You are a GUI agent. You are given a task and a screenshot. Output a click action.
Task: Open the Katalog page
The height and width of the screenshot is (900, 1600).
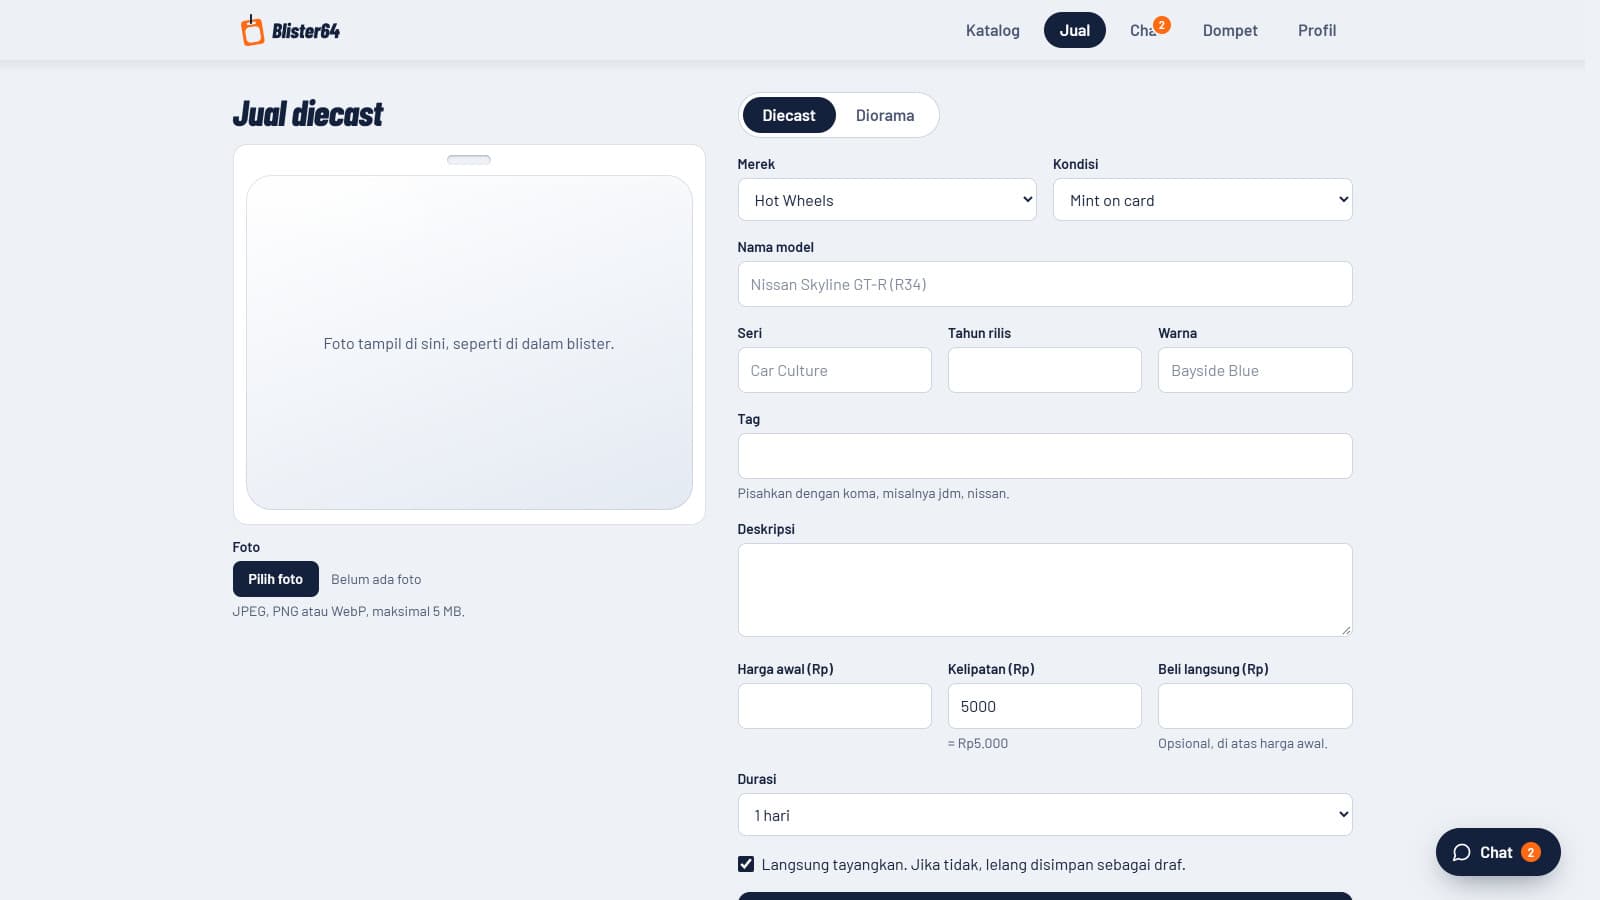click(x=992, y=30)
